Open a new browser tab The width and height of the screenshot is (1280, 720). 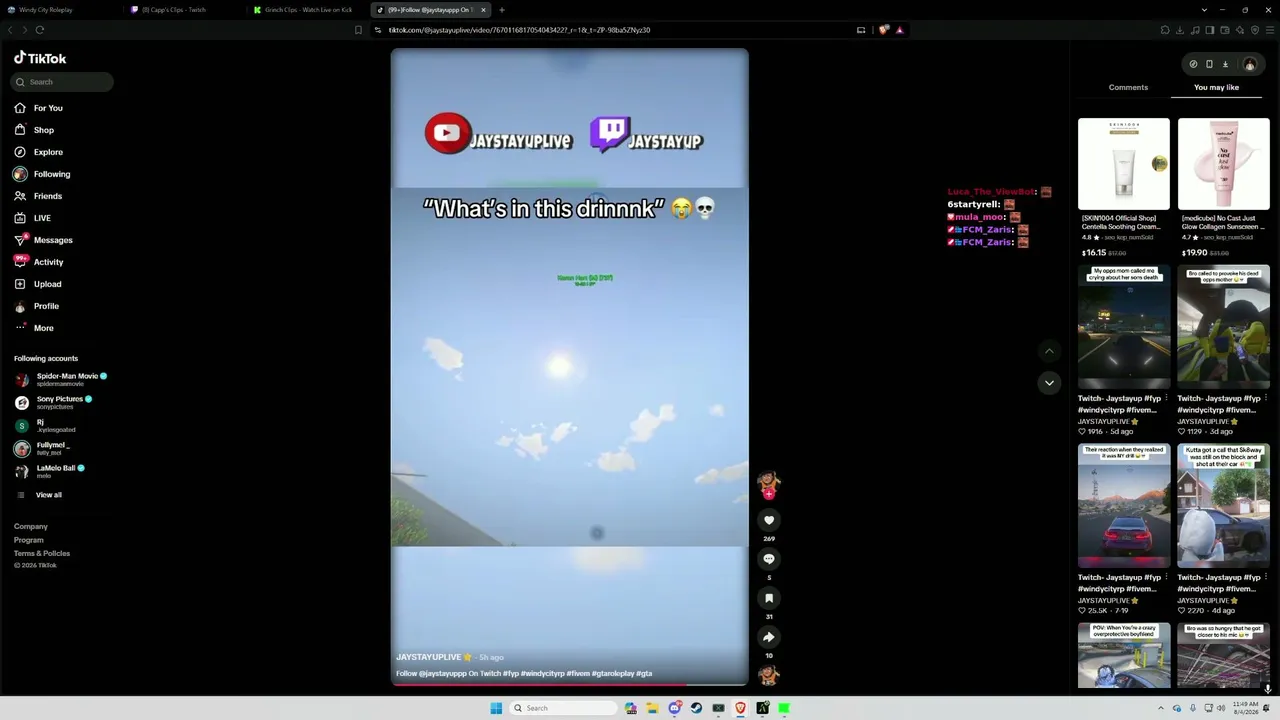502,10
